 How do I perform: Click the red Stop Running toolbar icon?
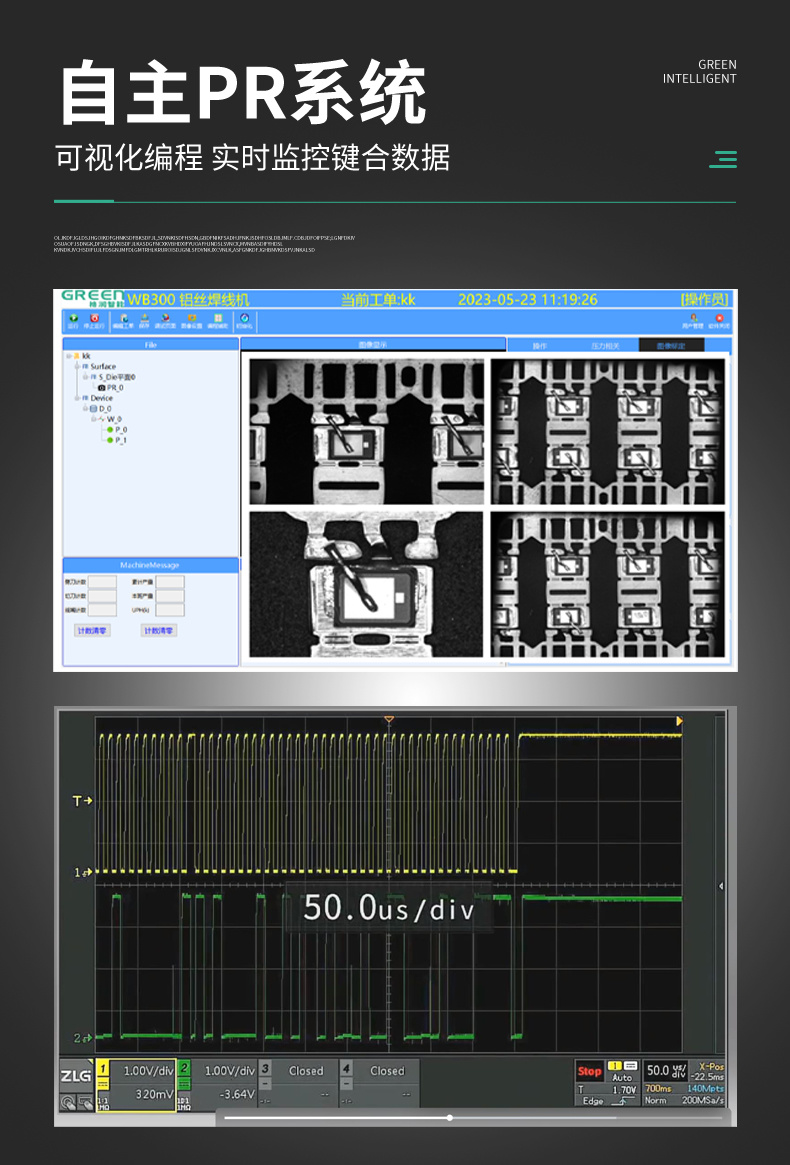[95, 319]
